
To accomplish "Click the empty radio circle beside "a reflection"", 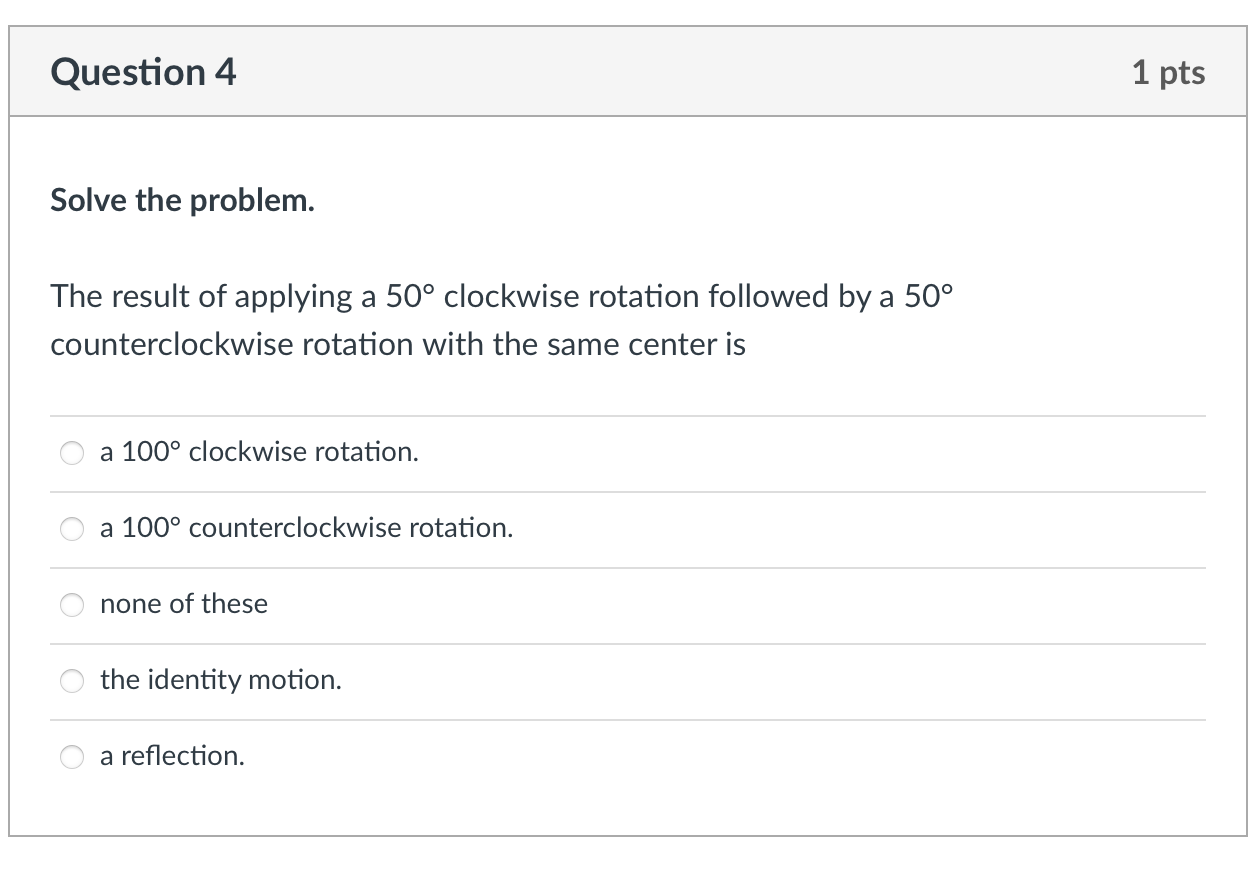I will (x=71, y=757).
